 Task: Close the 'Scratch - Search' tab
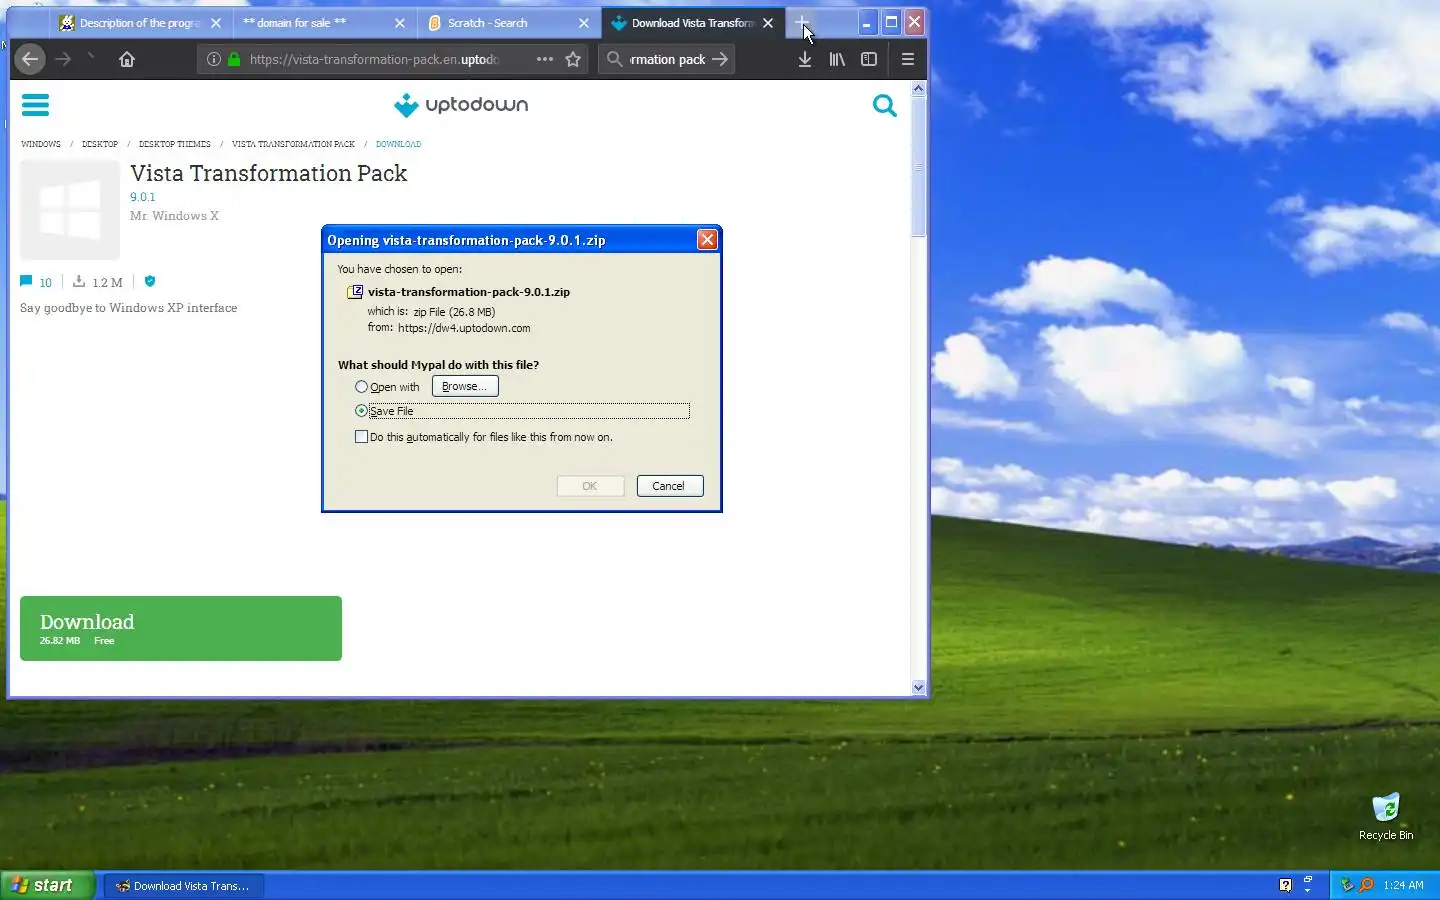pos(584,23)
